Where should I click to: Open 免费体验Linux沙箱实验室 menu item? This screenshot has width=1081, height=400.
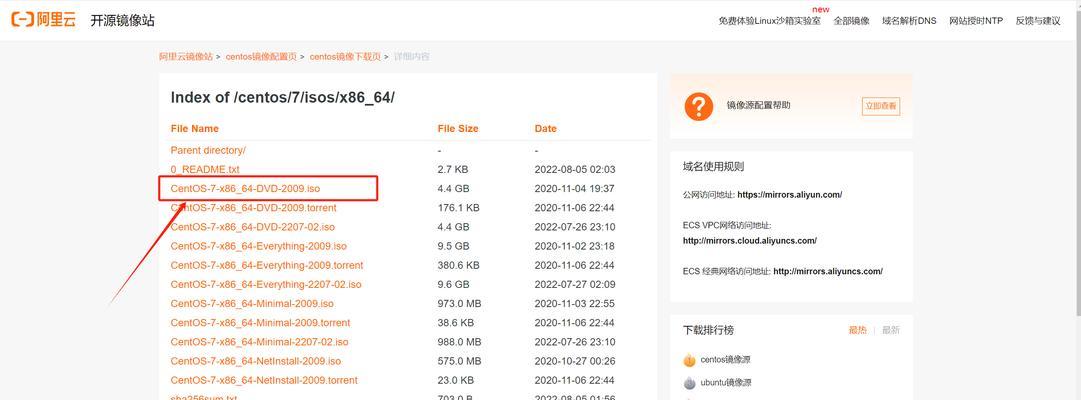[x=769, y=21]
